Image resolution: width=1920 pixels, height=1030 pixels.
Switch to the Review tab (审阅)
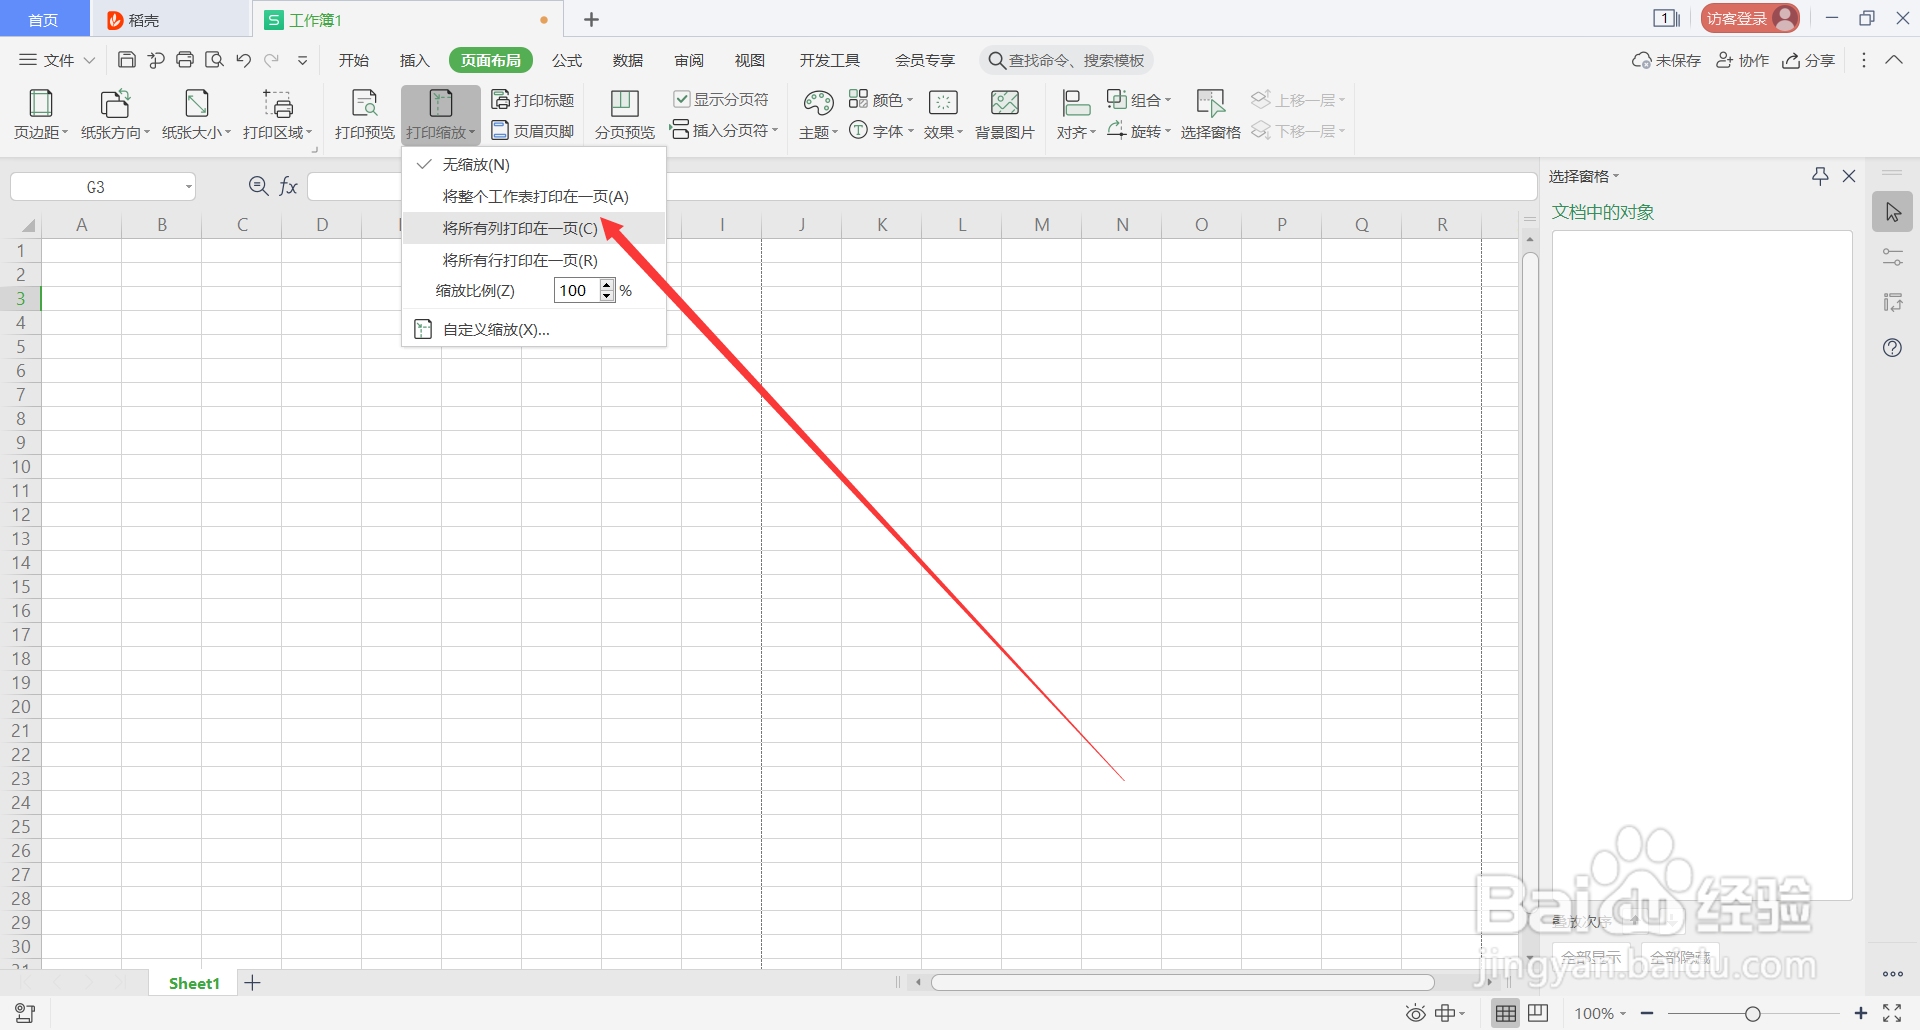point(689,60)
